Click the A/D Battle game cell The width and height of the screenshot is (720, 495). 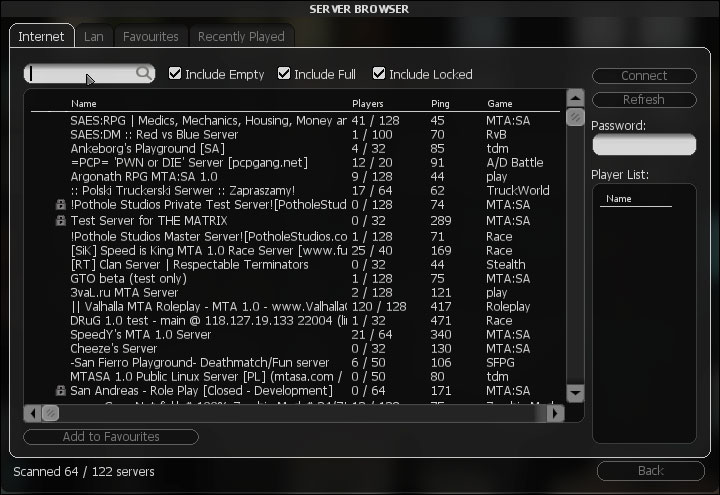pos(514,163)
